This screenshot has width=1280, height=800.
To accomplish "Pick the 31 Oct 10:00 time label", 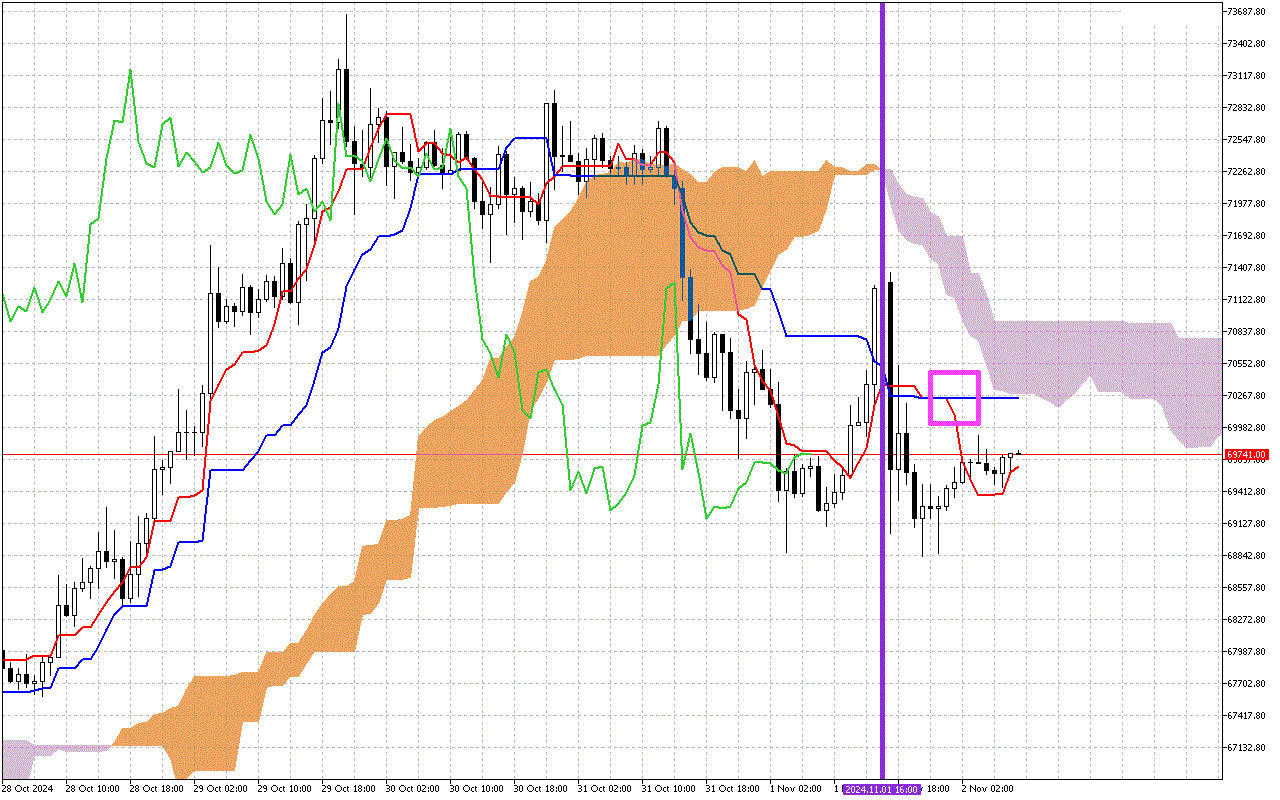I will pyautogui.click(x=667, y=789).
